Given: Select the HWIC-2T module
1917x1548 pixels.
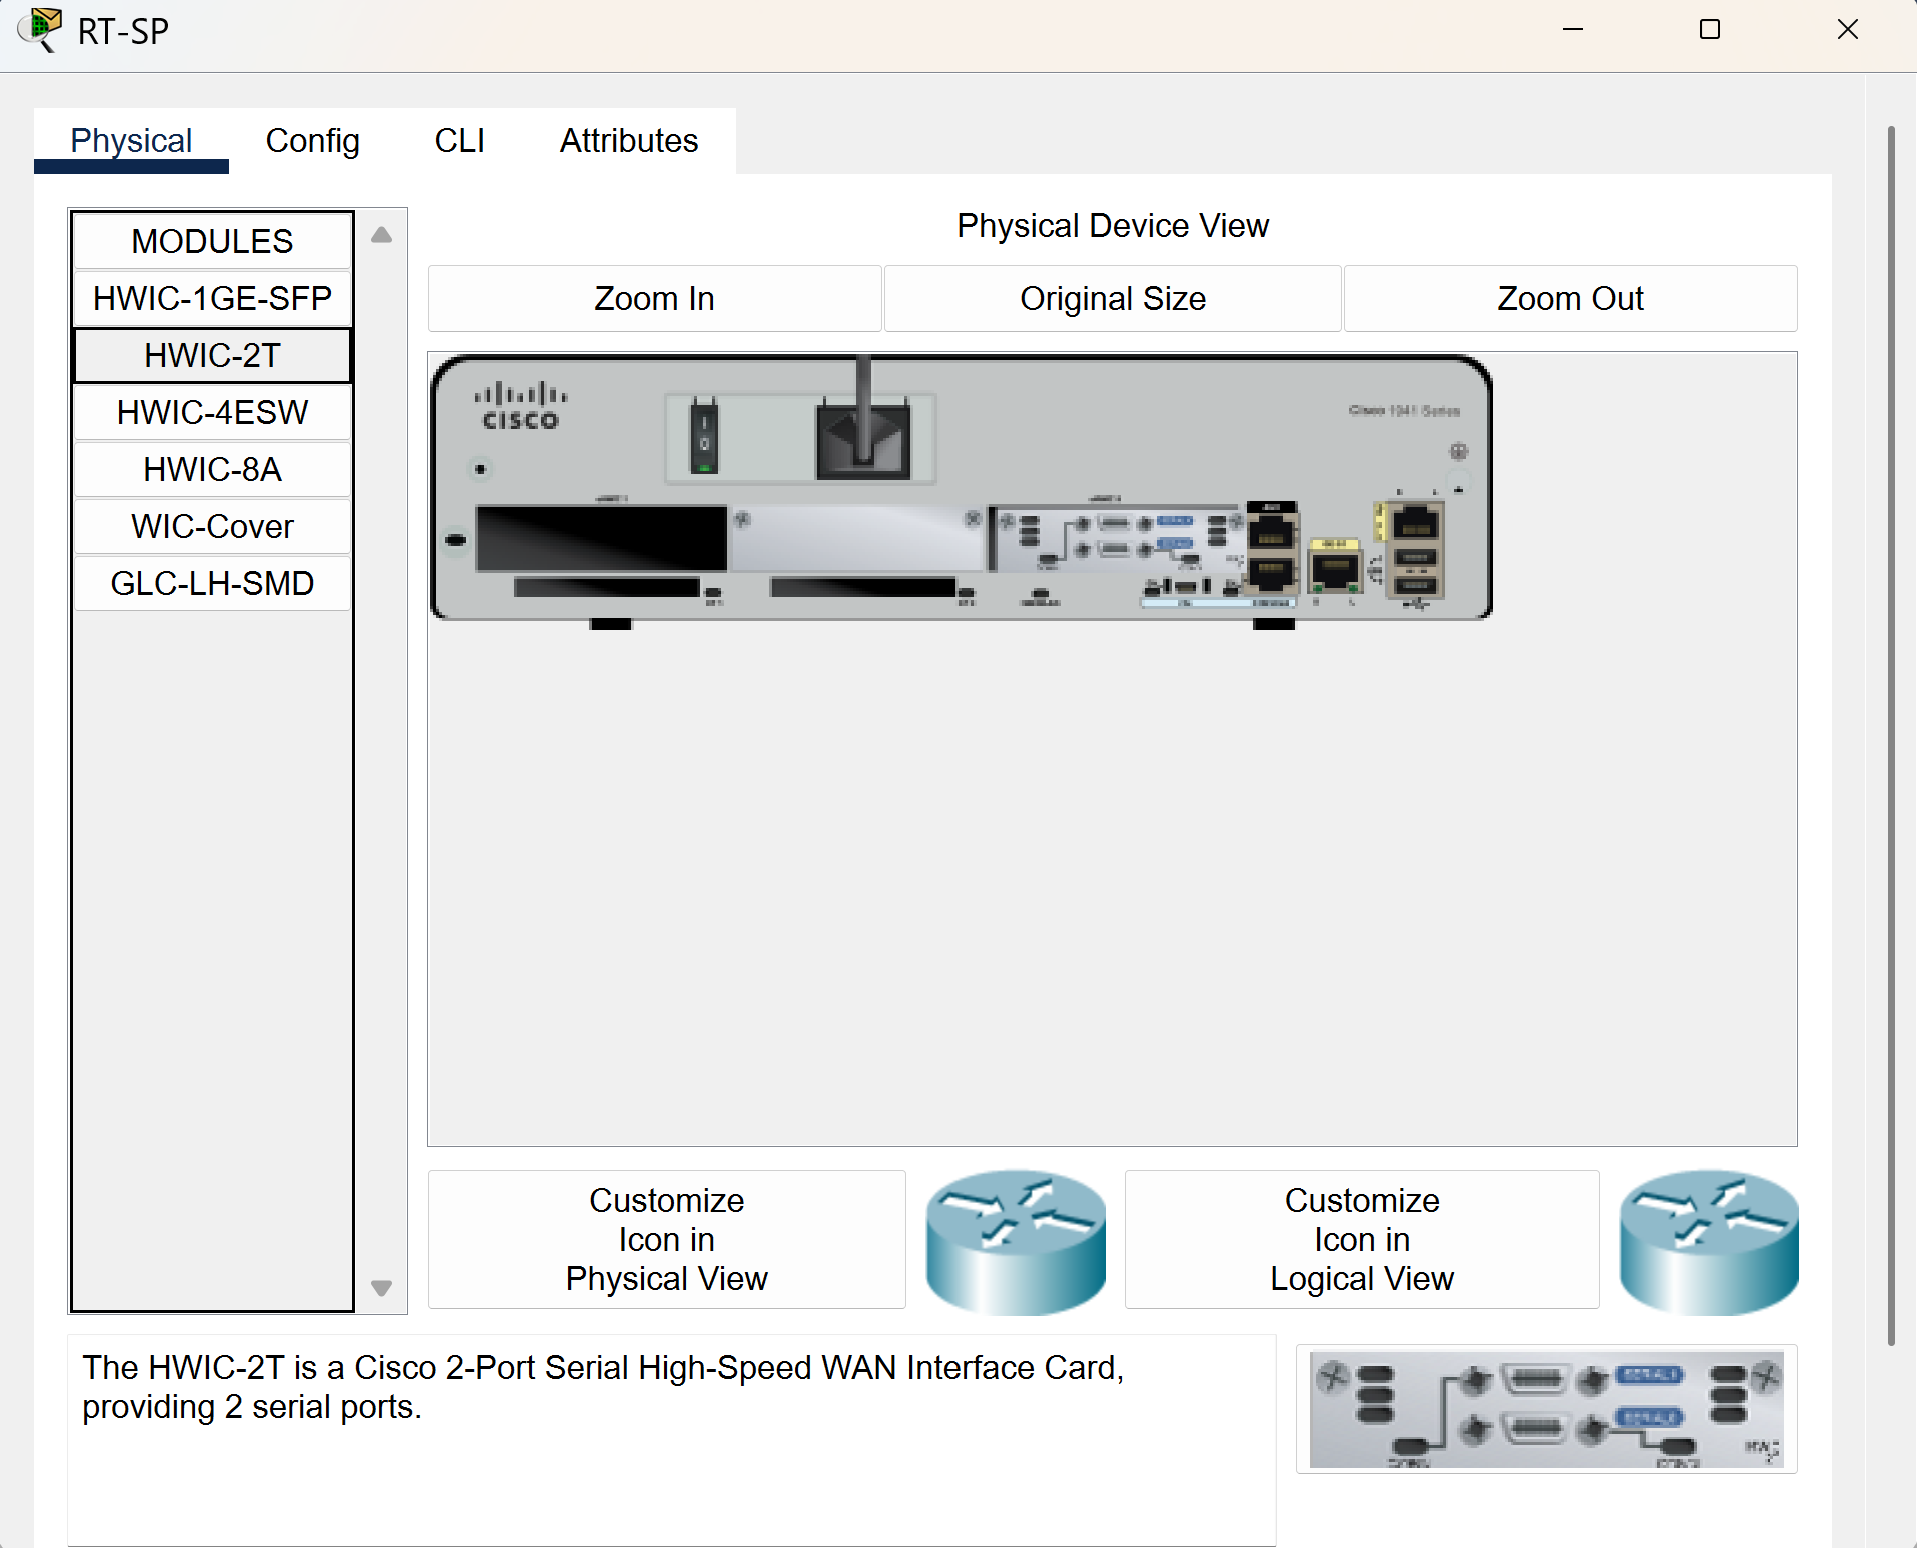Looking at the screenshot, I should coord(212,355).
